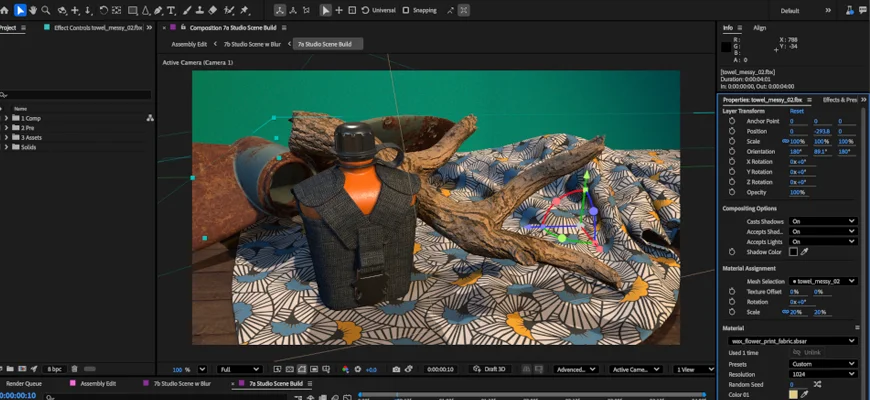Click the Color 01 swatch
The width and height of the screenshot is (870, 400).
[793, 394]
